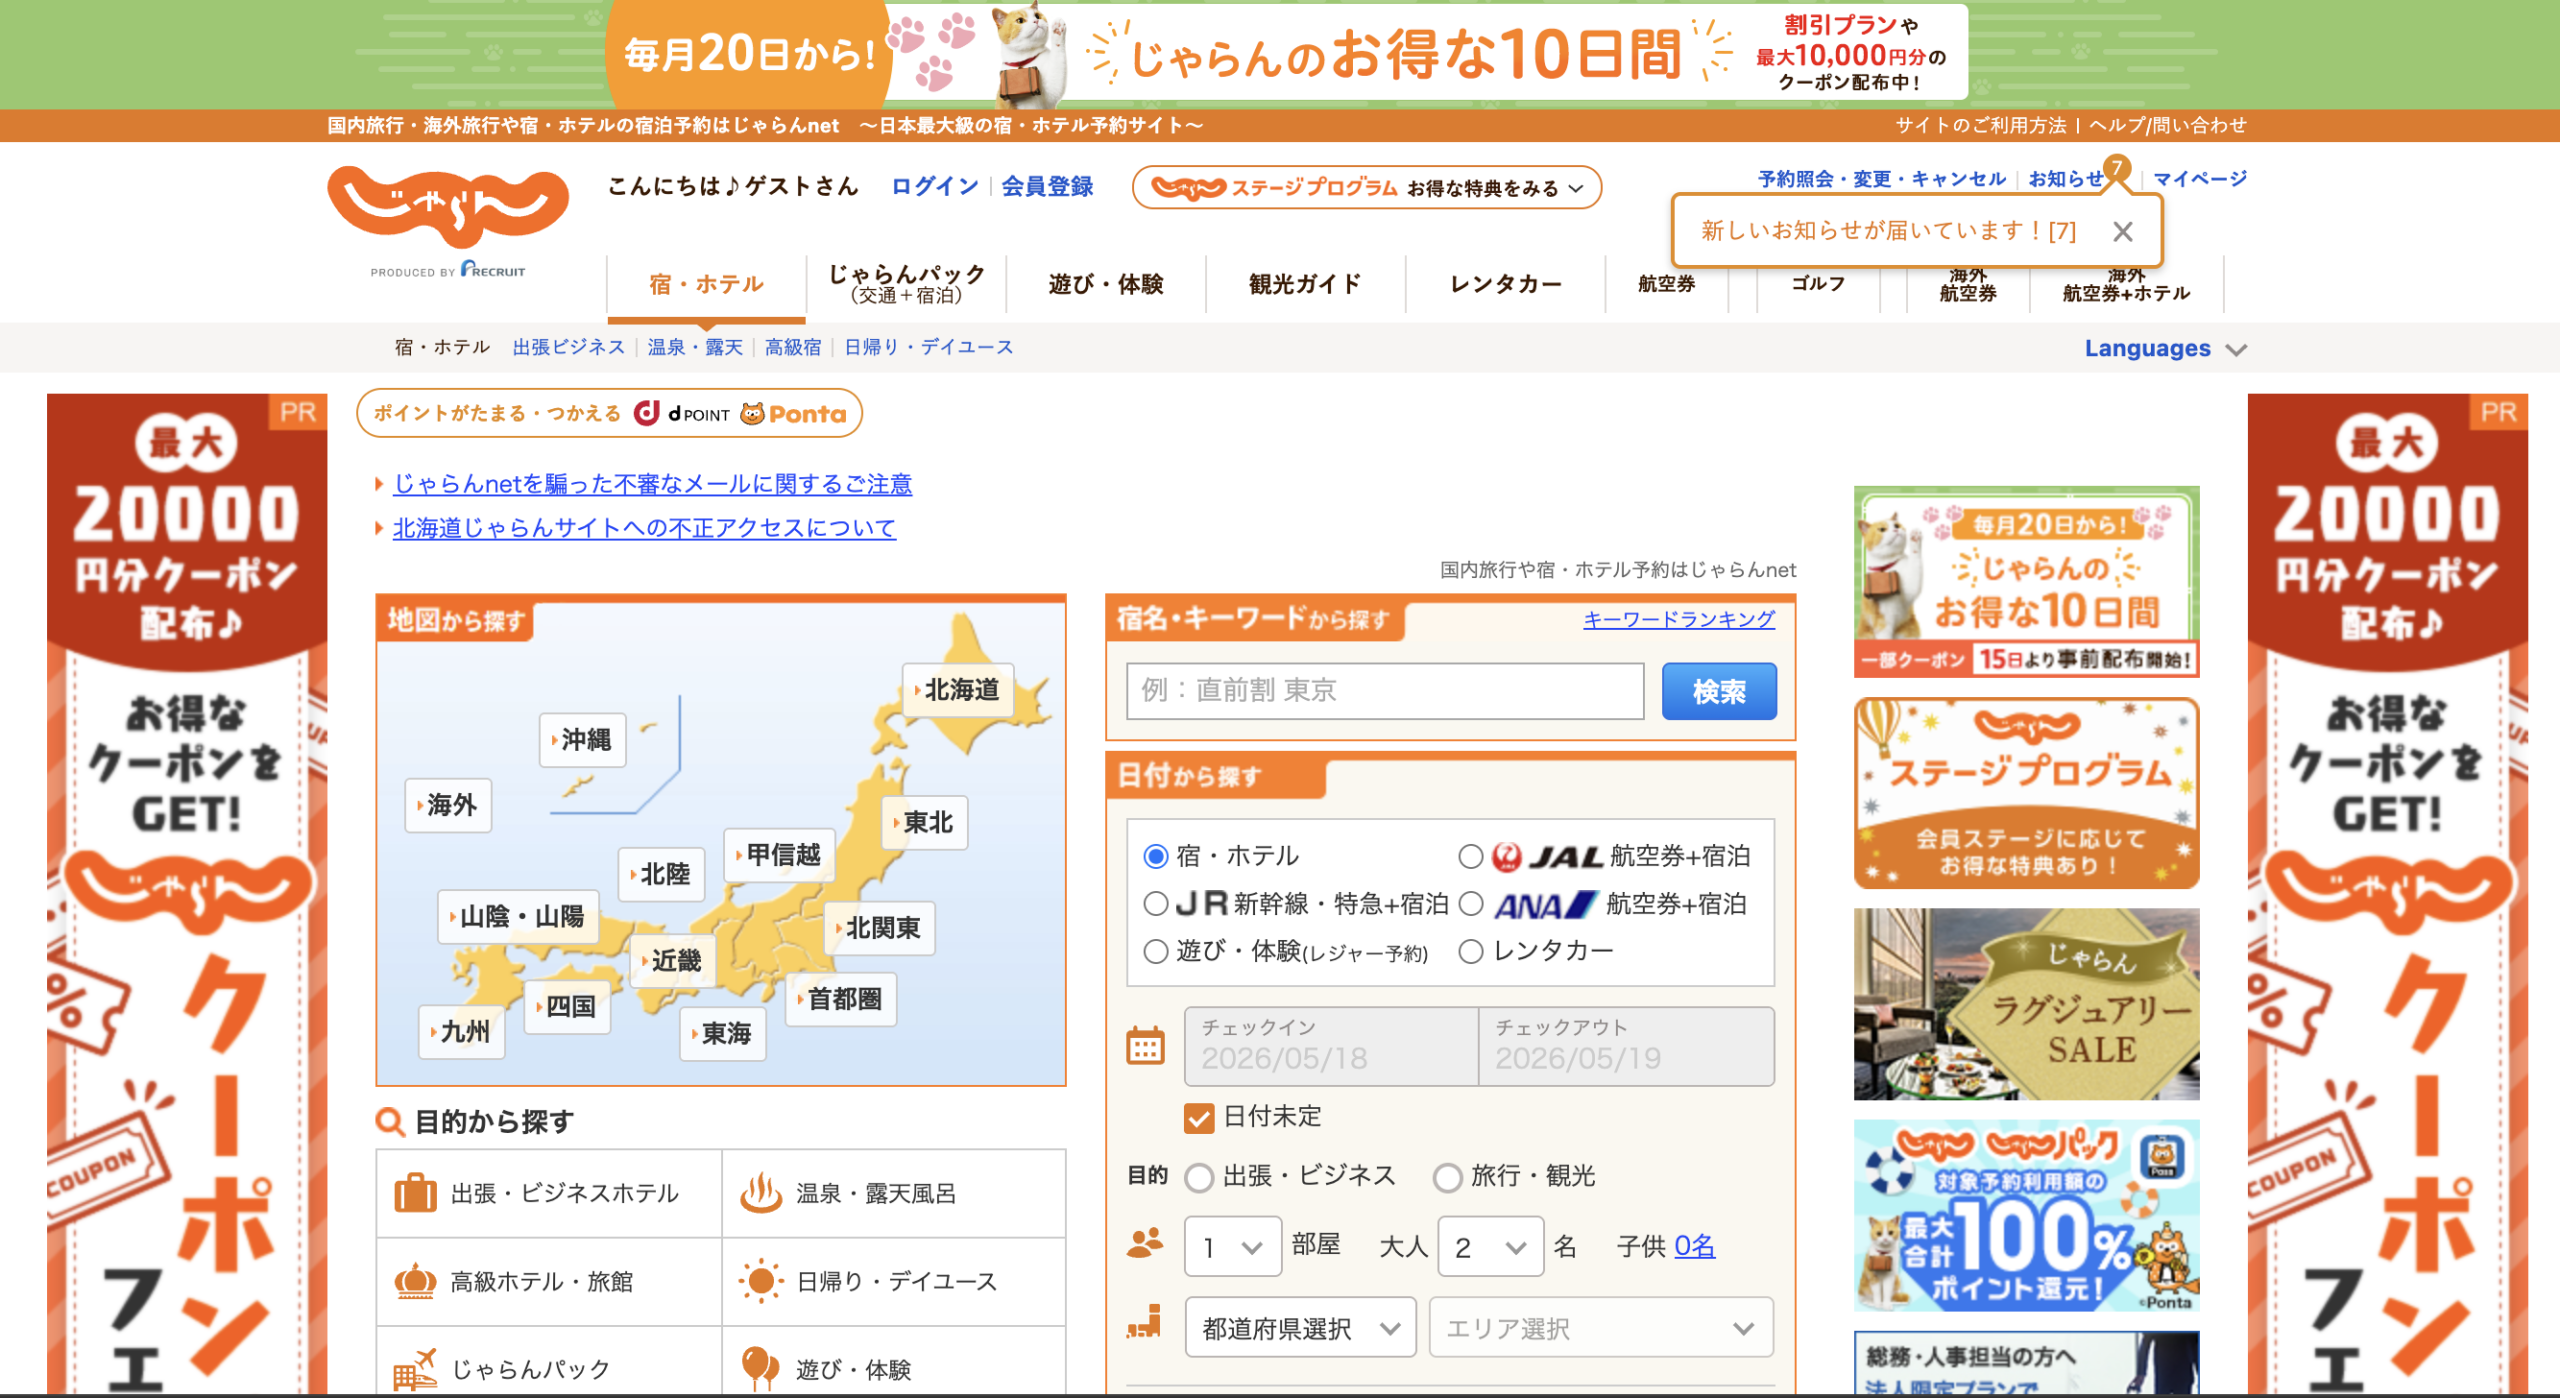The image size is (2560, 1398).
Task: Click the マイページ link
Action: coord(2199,178)
